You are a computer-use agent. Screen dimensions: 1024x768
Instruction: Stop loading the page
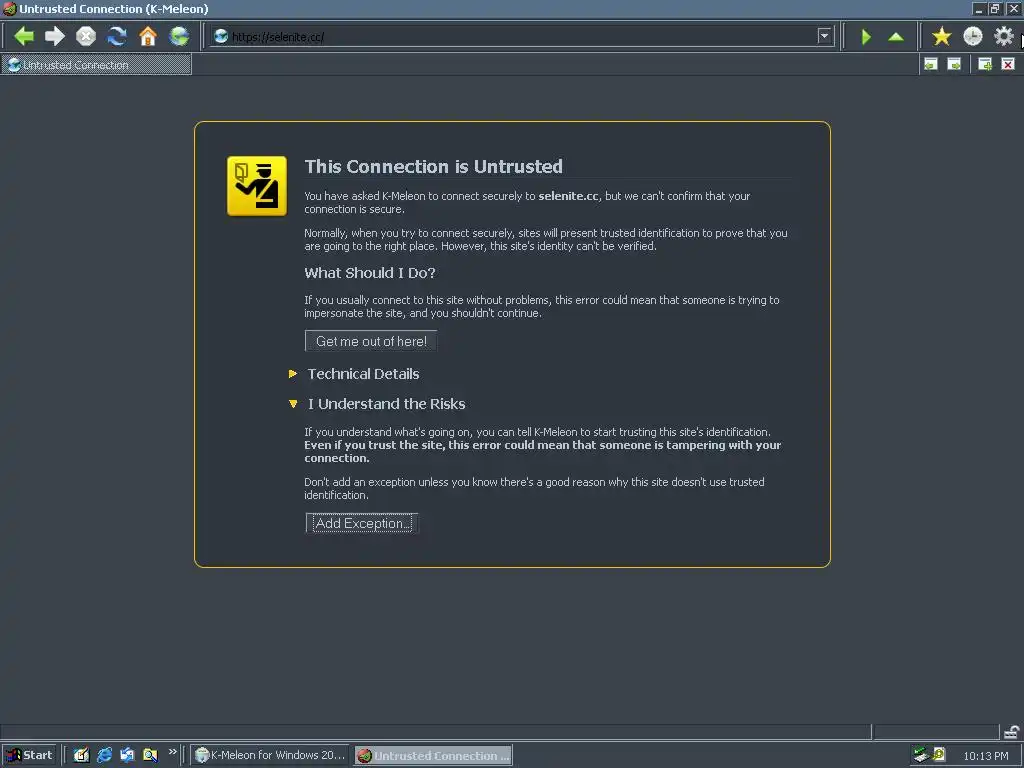[86, 36]
